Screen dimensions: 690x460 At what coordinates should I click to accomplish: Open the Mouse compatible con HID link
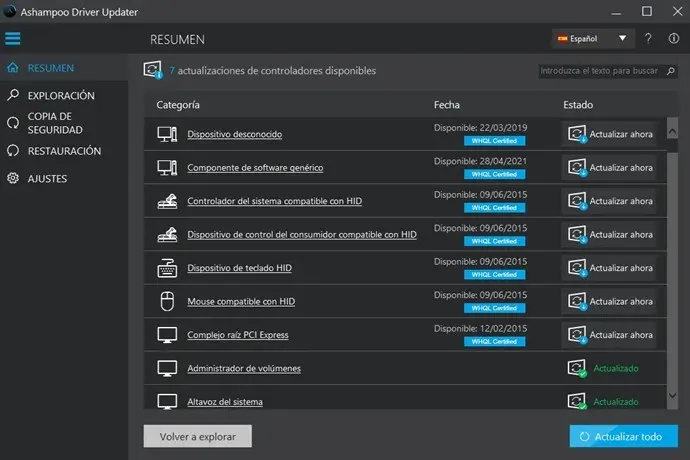[x=241, y=302]
